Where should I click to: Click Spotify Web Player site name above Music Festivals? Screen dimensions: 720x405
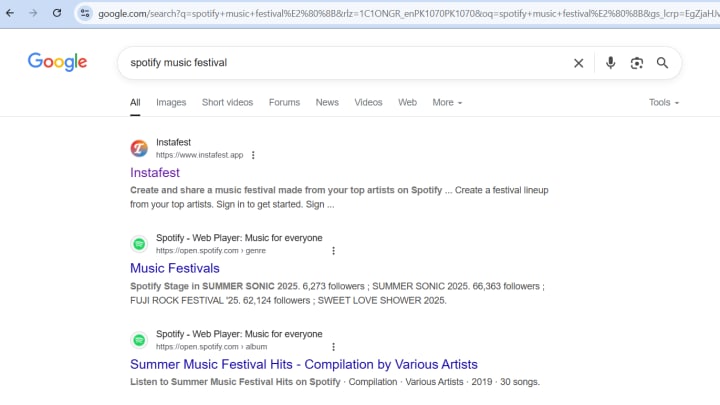pos(239,238)
